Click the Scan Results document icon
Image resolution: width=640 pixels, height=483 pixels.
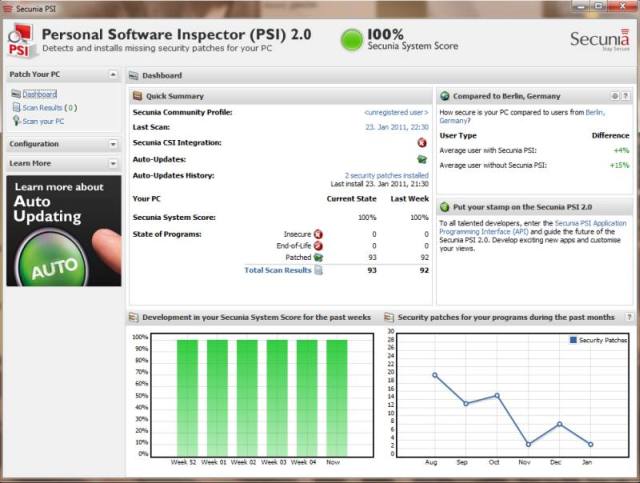[16, 107]
